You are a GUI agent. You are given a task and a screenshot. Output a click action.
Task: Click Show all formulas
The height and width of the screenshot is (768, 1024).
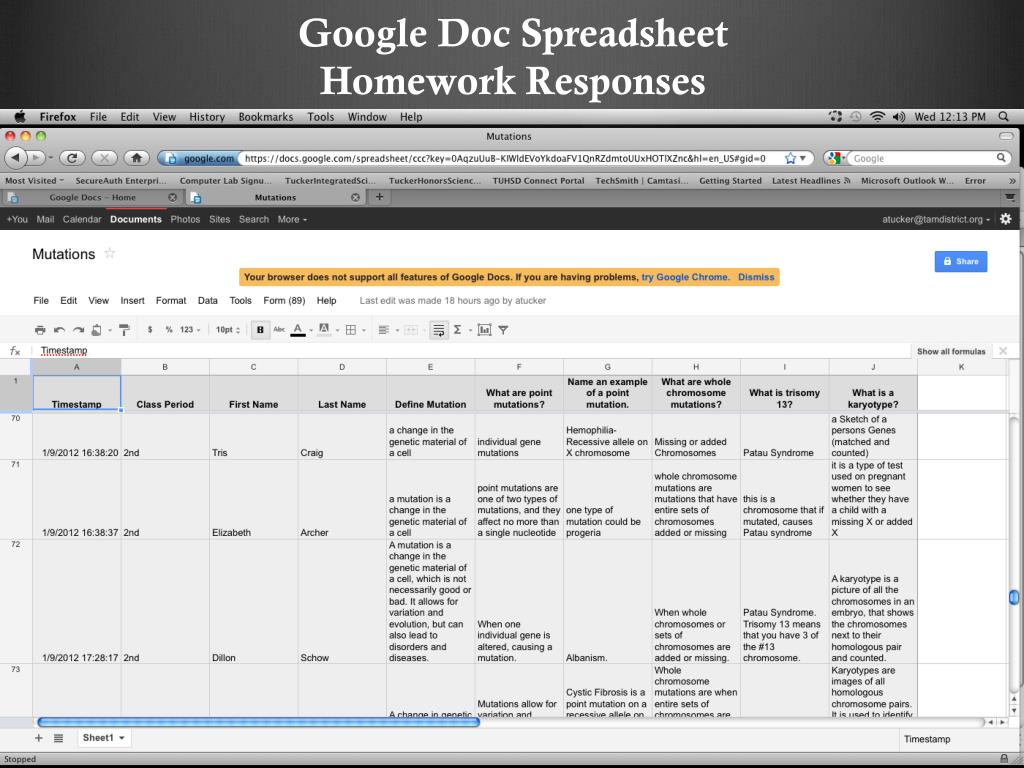click(x=951, y=351)
